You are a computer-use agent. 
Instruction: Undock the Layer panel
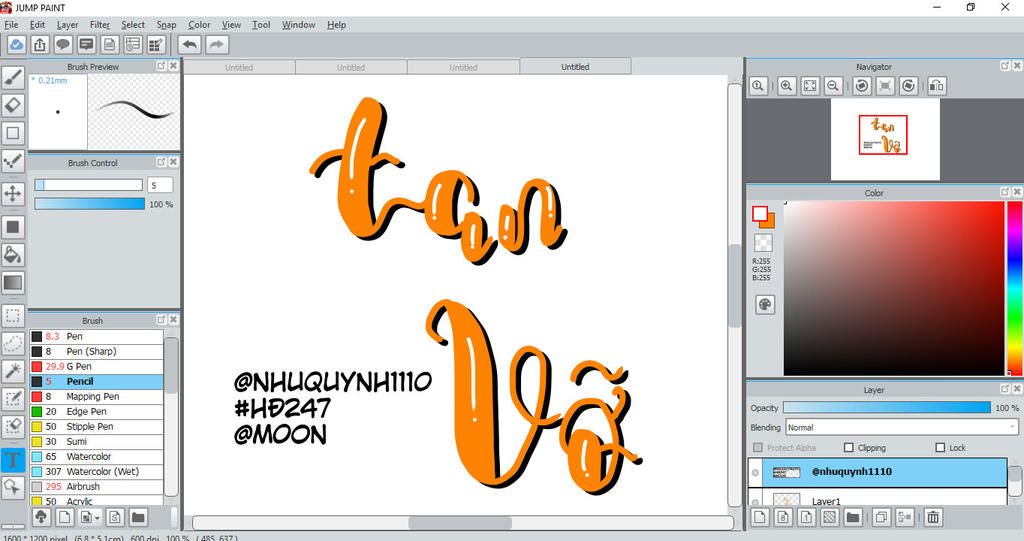click(x=1005, y=389)
